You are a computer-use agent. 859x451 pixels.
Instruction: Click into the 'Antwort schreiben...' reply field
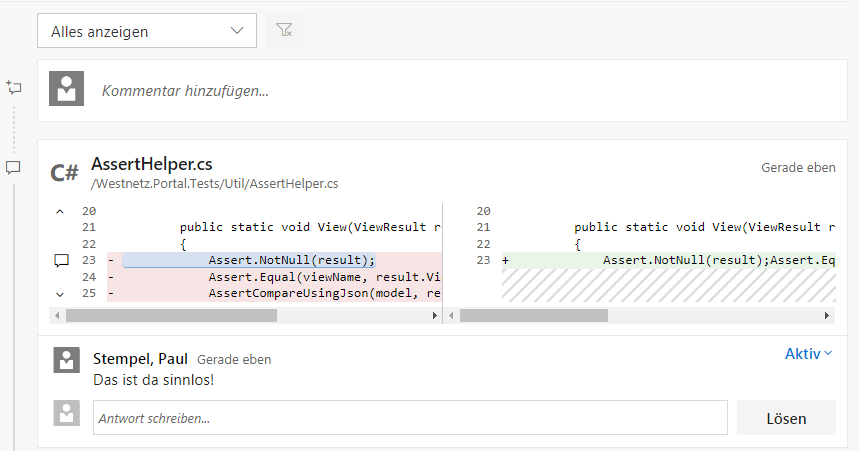click(410, 417)
